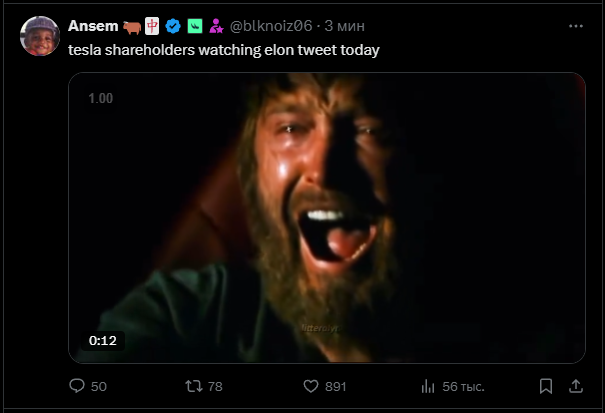The image size is (605, 413).
Task: Click the 0:12 video duration label
Action: [103, 340]
